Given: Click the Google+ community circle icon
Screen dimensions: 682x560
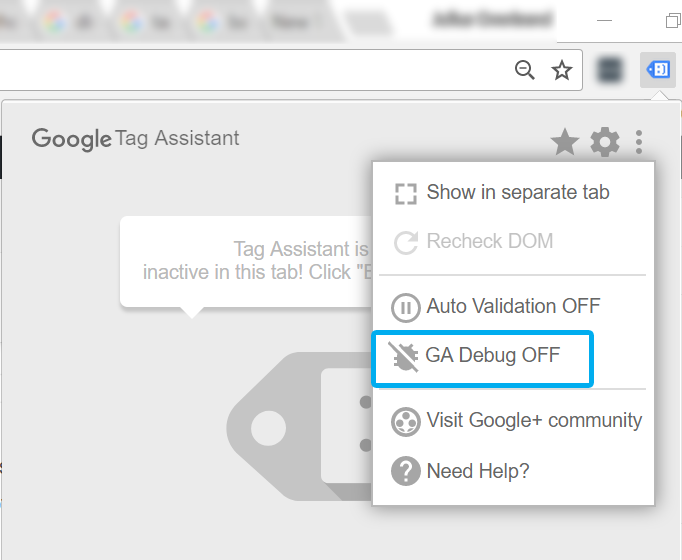Looking at the screenshot, I should tap(405, 421).
